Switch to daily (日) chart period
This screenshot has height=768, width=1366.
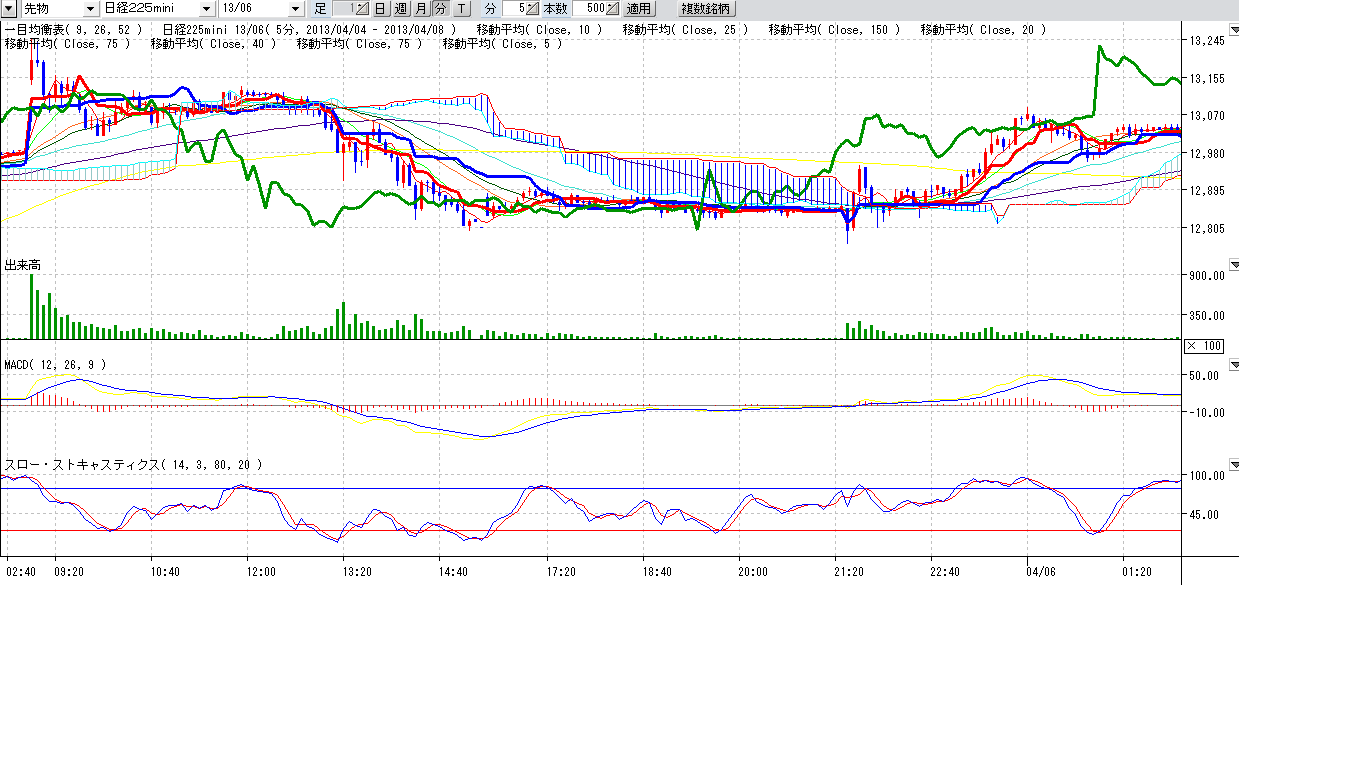pyautogui.click(x=380, y=8)
